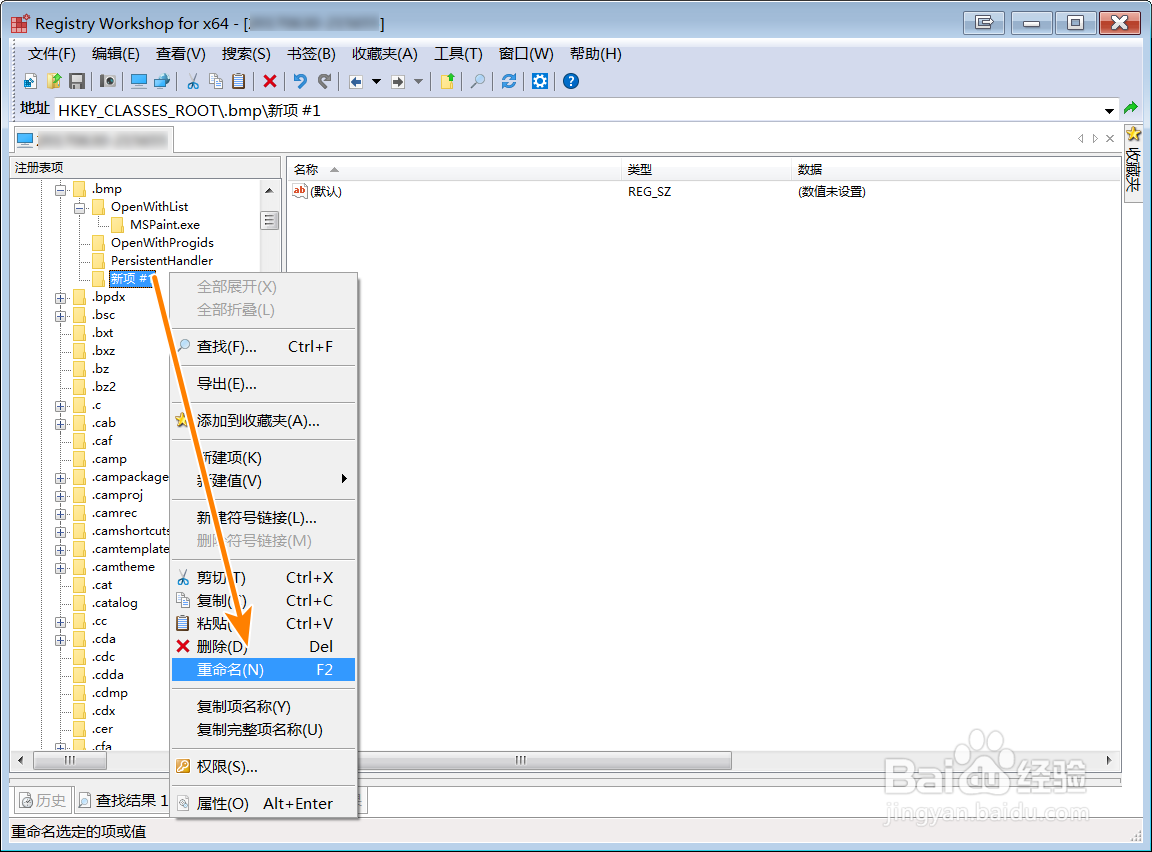Expand the .cda tree key
This screenshot has width=1152, height=852.
click(61, 640)
